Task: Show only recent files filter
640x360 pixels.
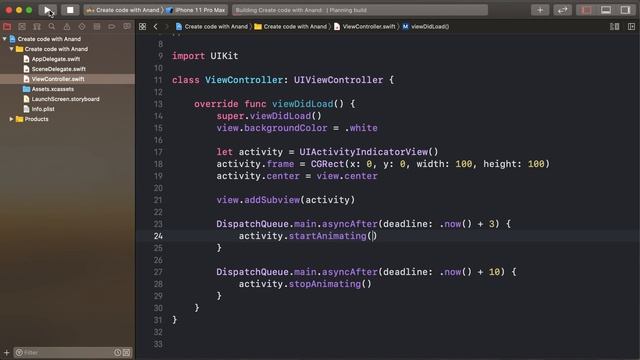Action: pos(118,352)
